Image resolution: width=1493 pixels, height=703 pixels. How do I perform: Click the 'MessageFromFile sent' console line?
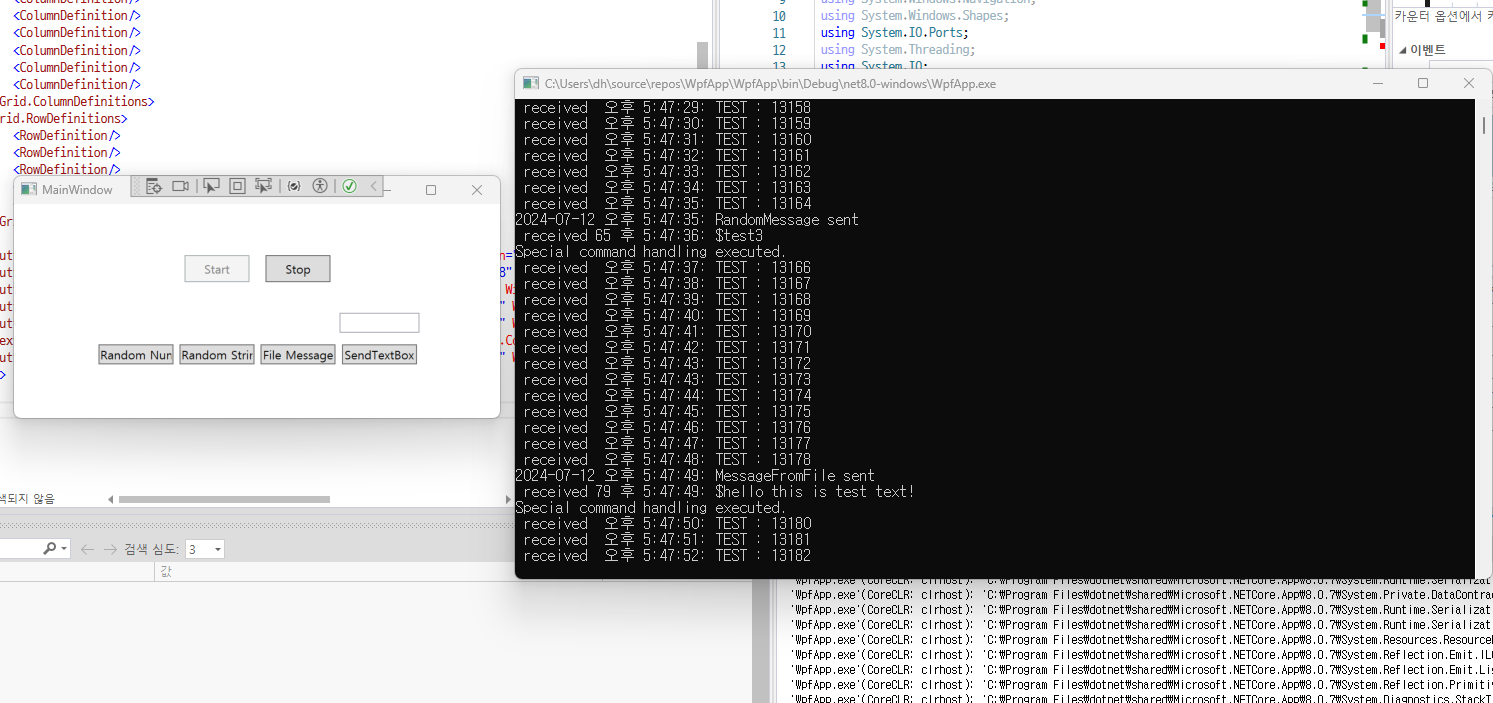click(695, 476)
